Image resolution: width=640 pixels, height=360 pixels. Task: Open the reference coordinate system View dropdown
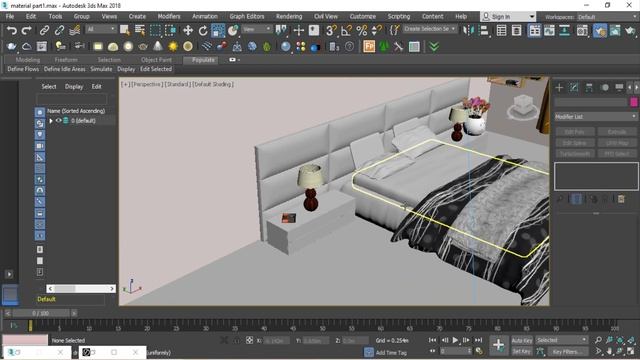coord(257,29)
